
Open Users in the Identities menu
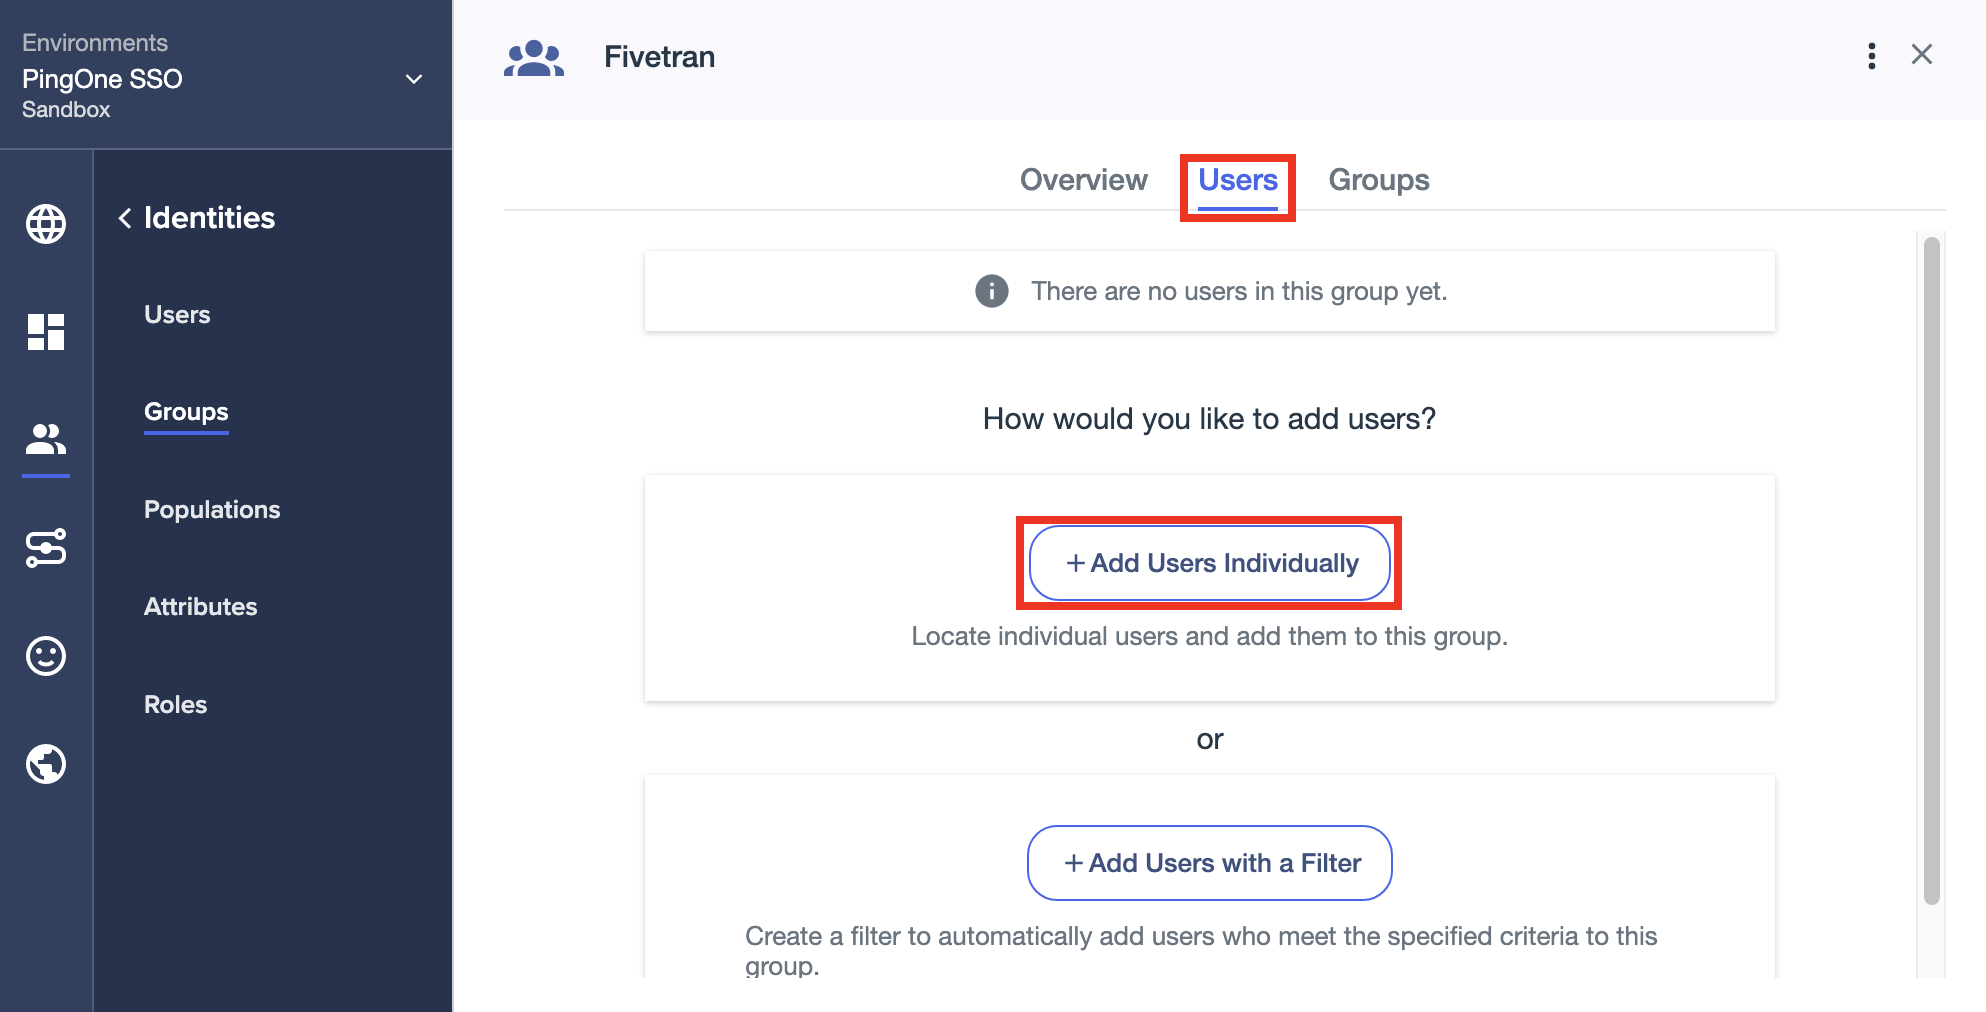(177, 315)
